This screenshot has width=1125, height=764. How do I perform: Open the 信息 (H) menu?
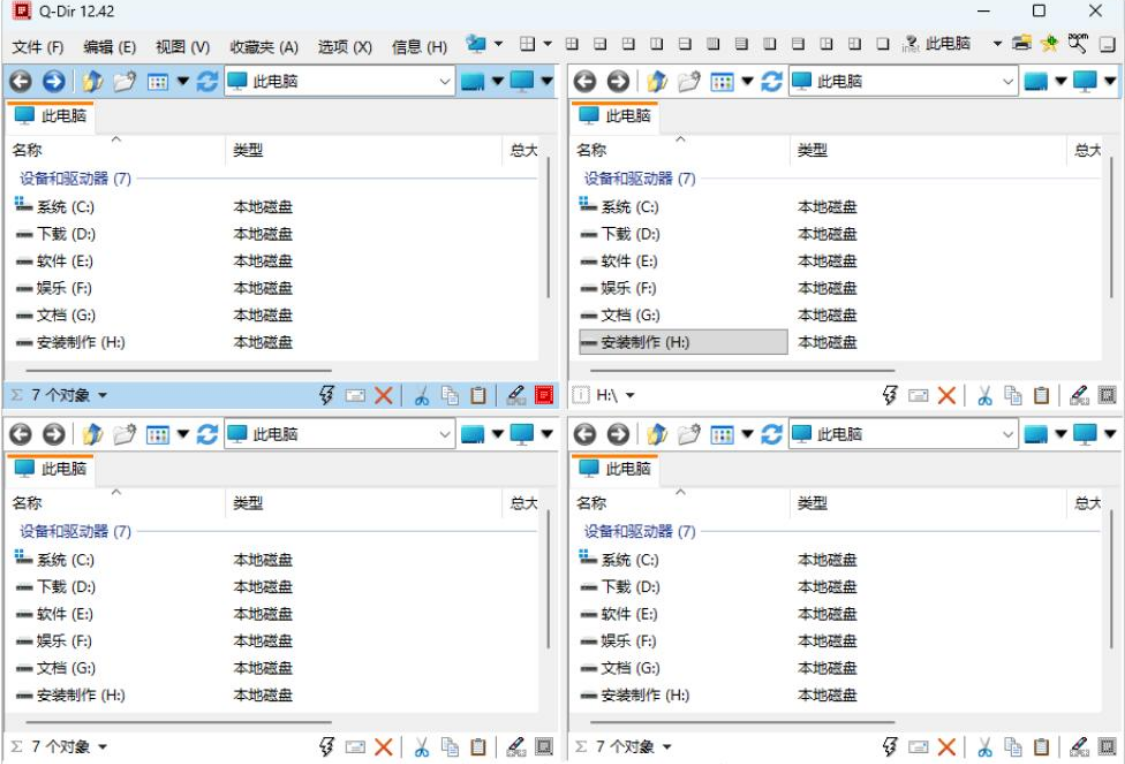(419, 47)
